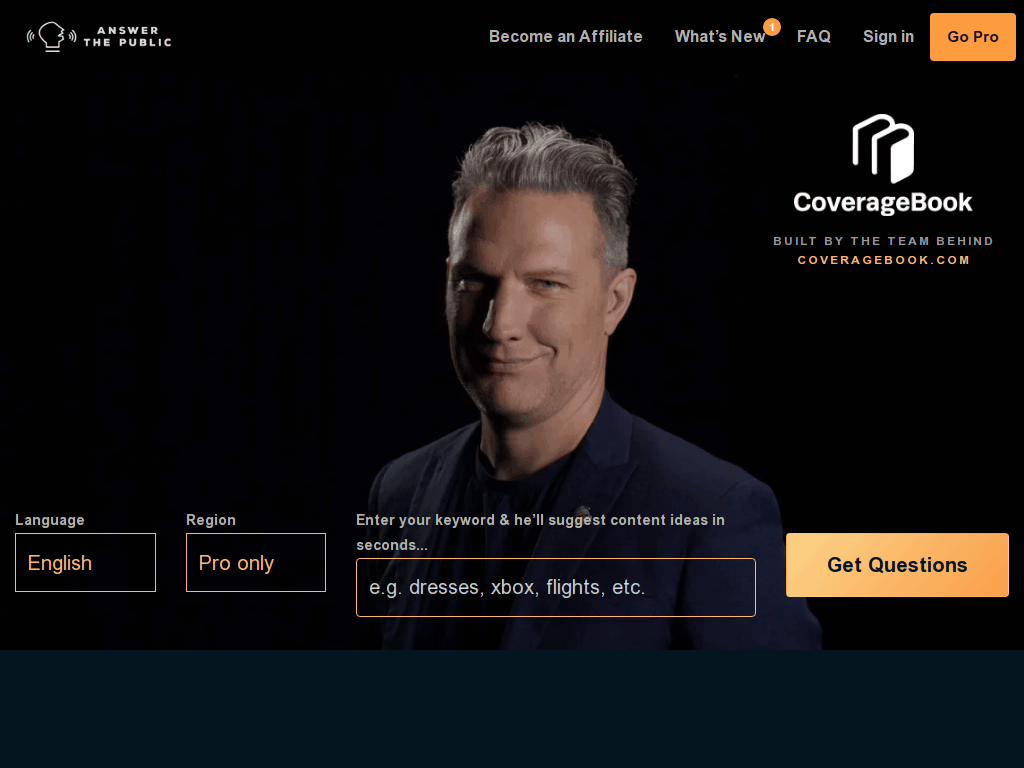Viewport: 1024px width, 768px height.
Task: Open the What's New menu item
Action: [x=720, y=37]
